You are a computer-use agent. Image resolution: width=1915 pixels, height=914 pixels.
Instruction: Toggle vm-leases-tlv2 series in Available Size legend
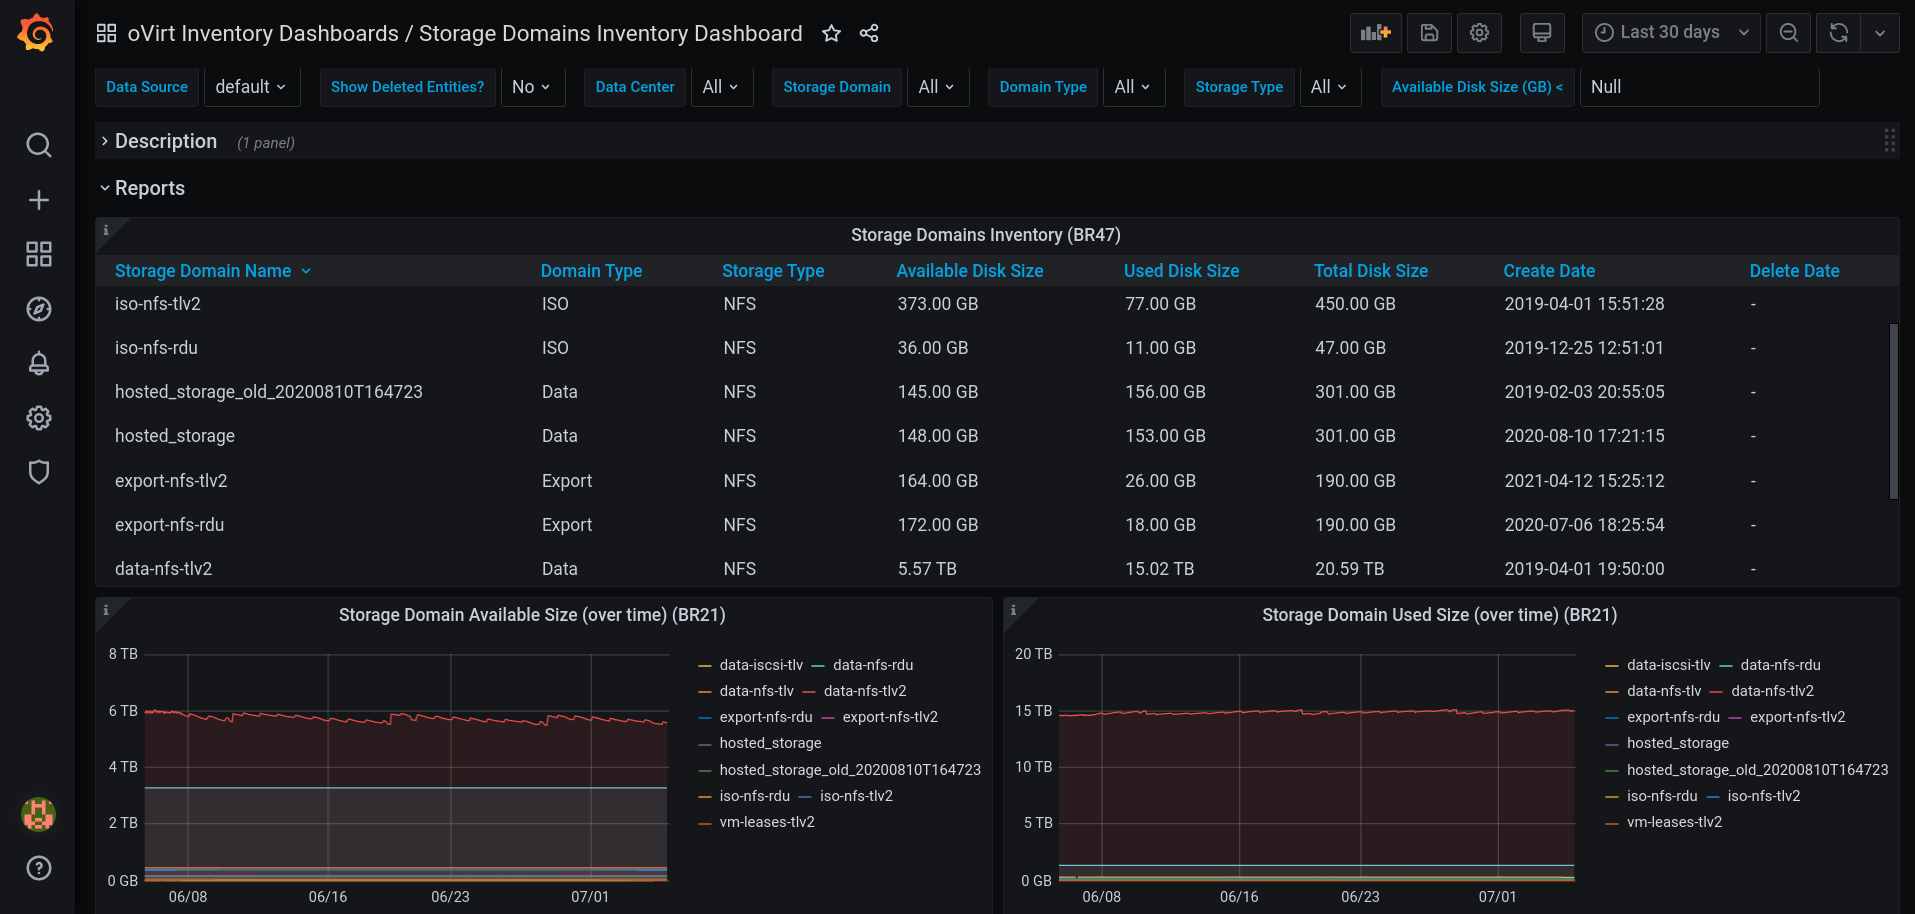click(766, 822)
